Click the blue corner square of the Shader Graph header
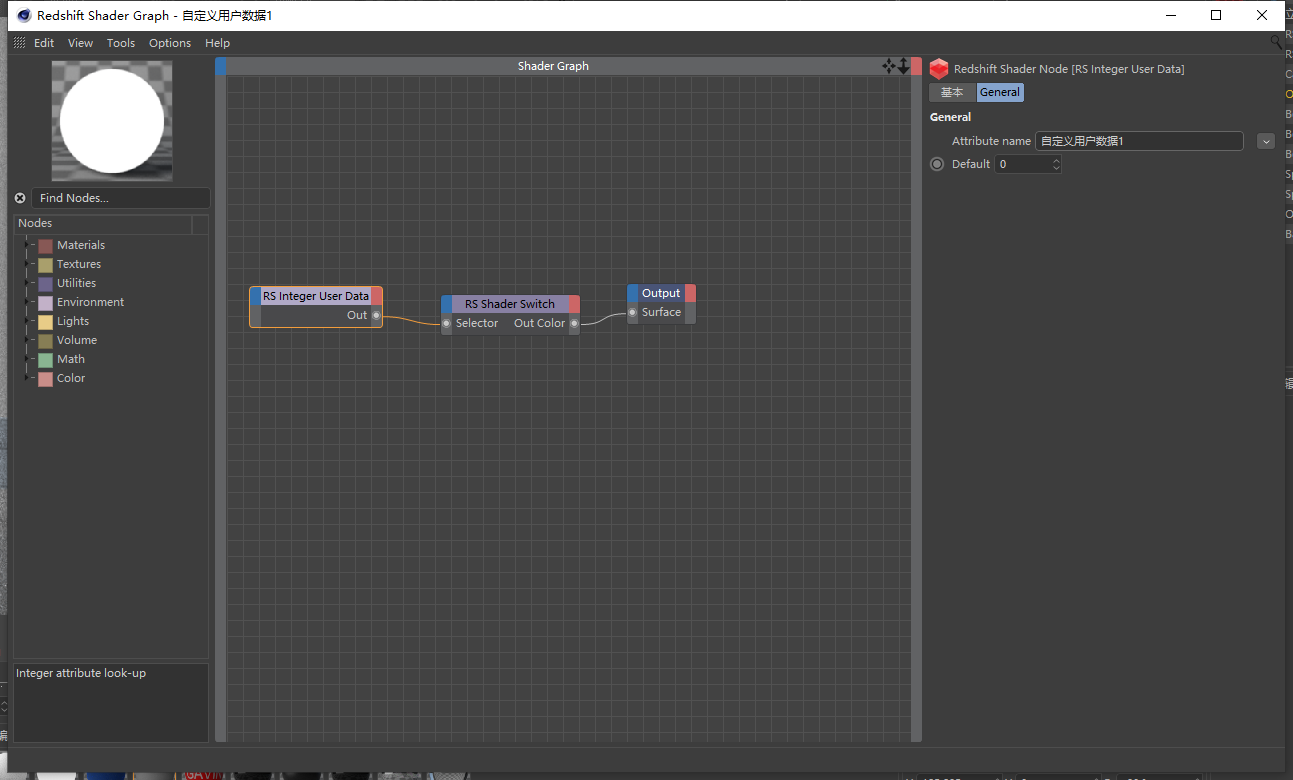The height and width of the screenshot is (780, 1293). [221, 66]
